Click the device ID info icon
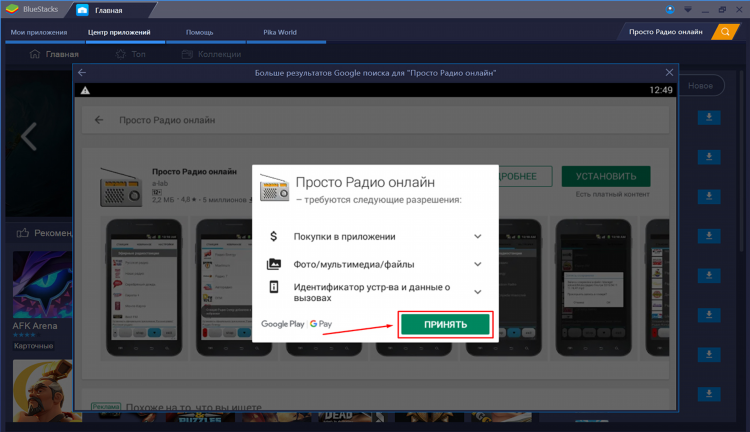Viewport: 750px width, 432px height. click(274, 287)
